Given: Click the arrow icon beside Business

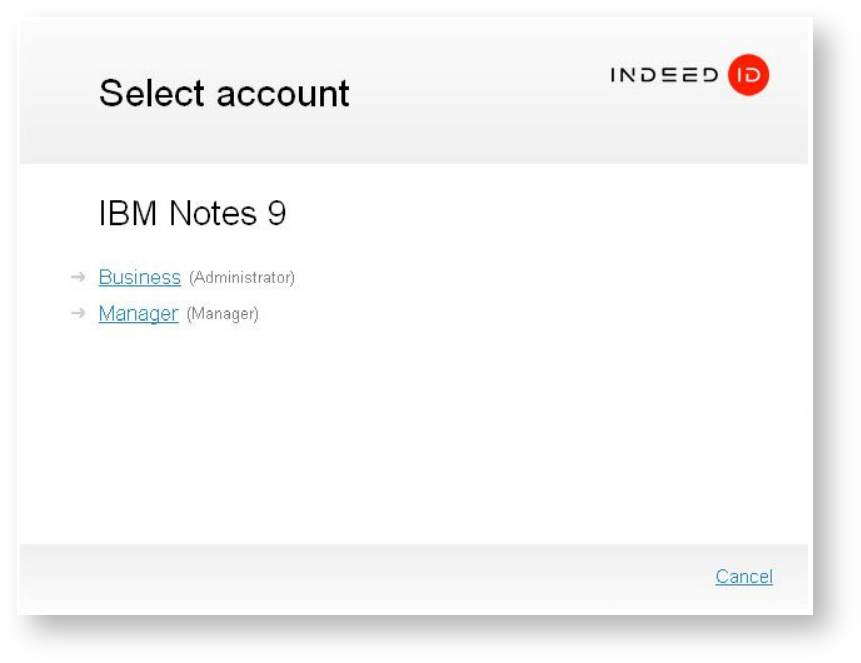Looking at the screenshot, I should coord(79,277).
